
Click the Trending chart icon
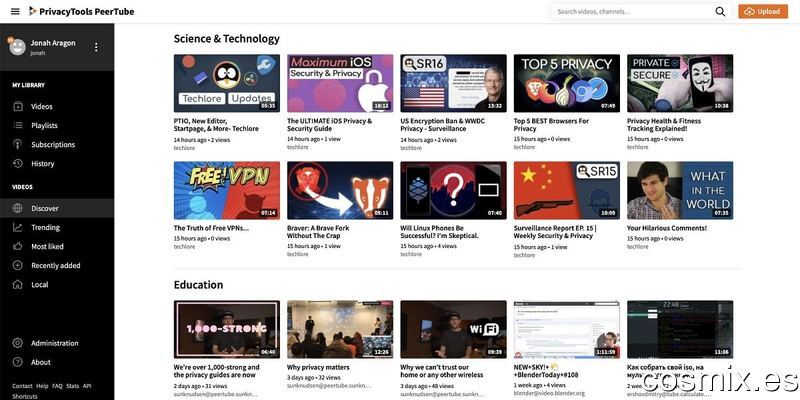pos(18,227)
